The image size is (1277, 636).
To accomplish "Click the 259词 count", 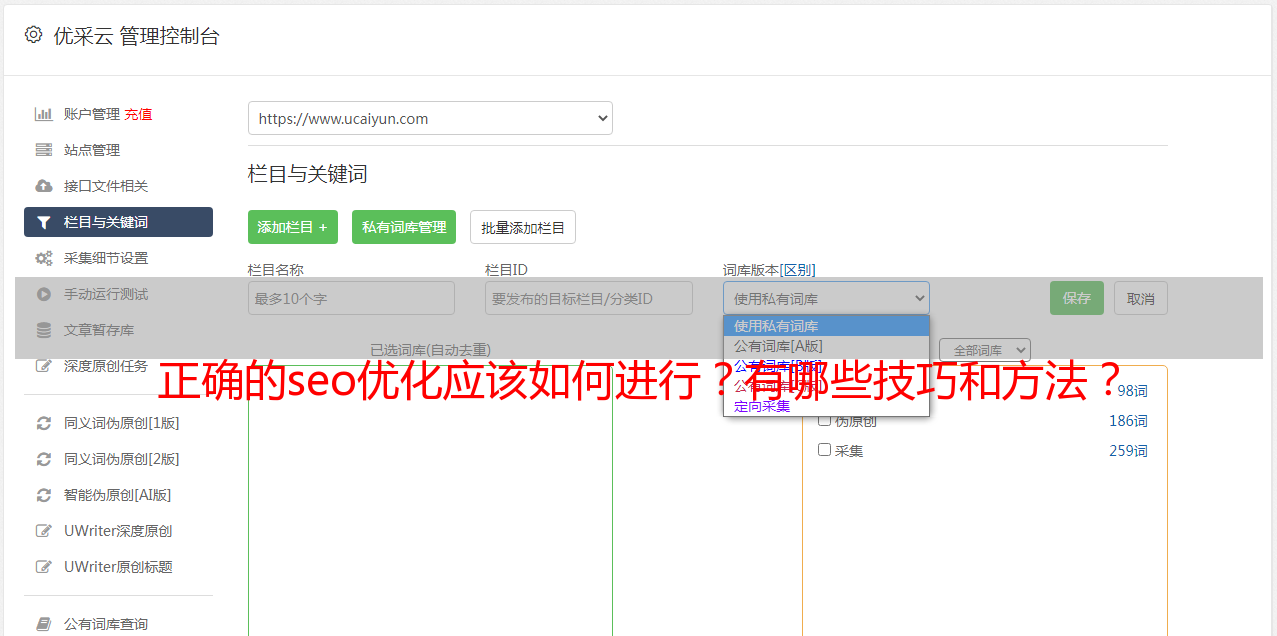I will (x=1128, y=451).
